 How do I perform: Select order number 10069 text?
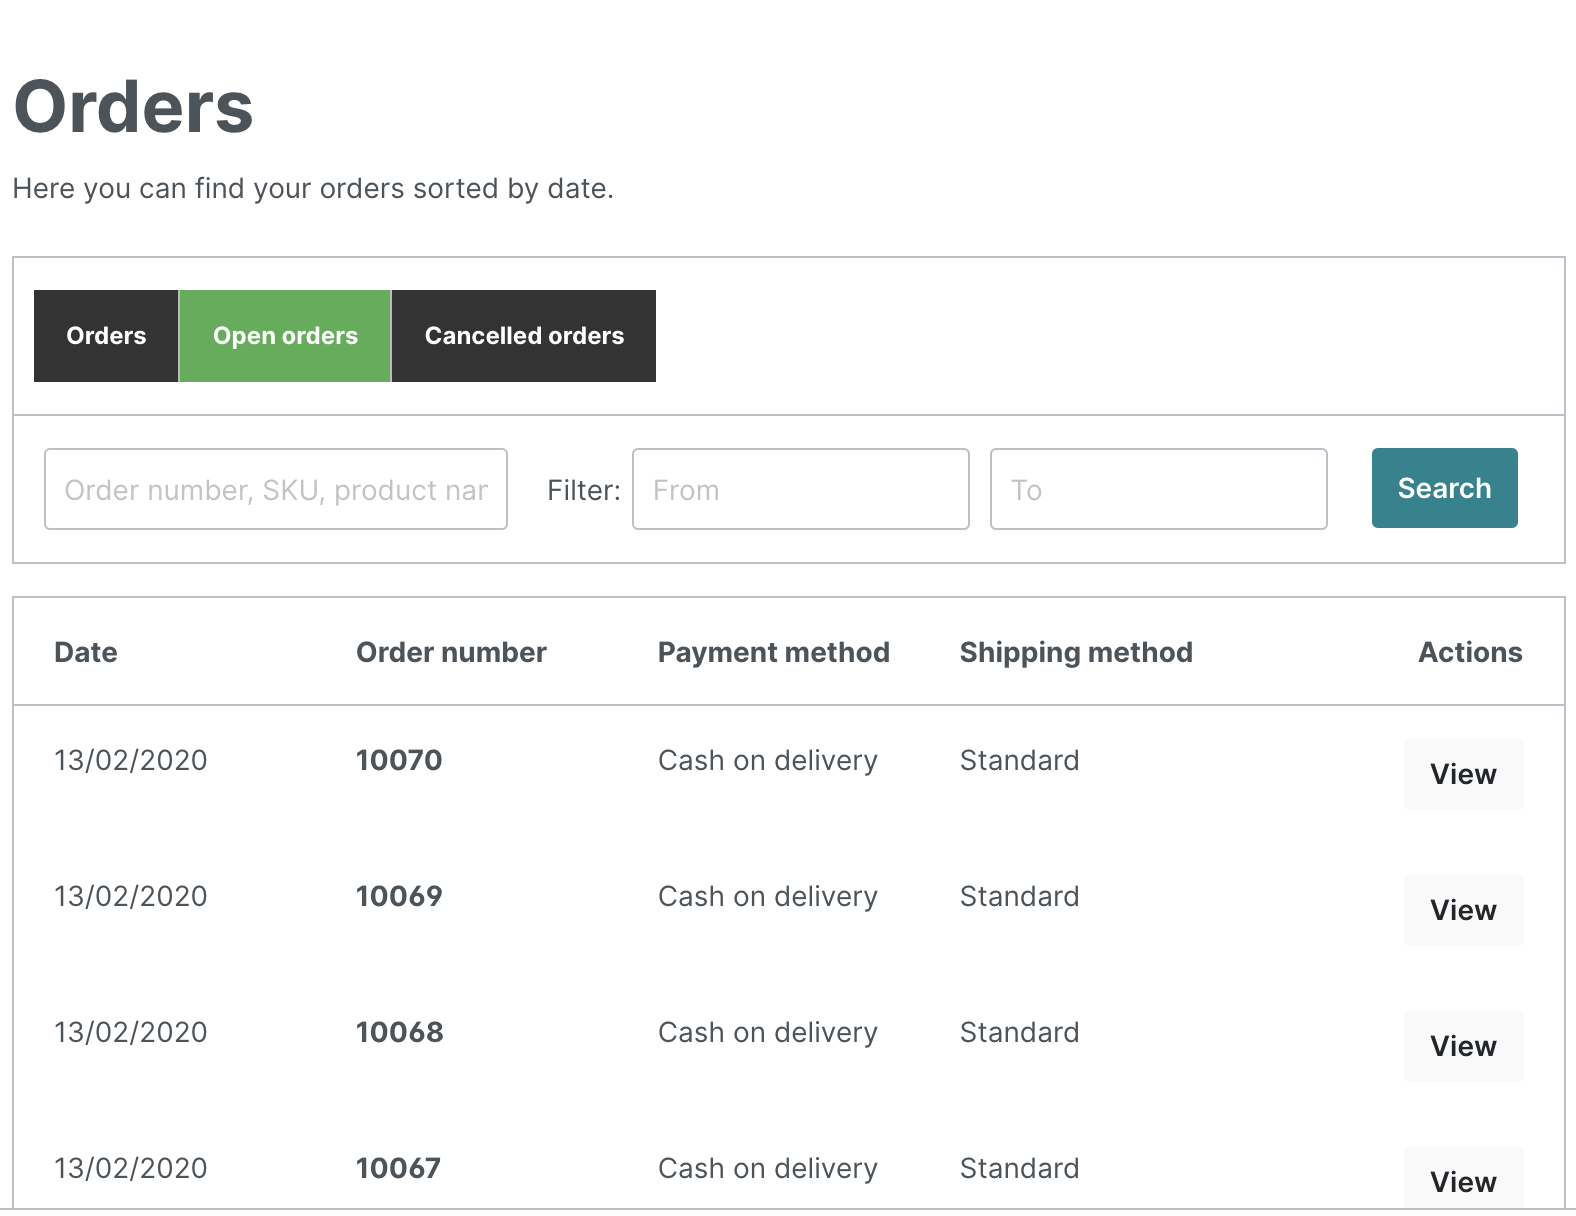coord(399,896)
